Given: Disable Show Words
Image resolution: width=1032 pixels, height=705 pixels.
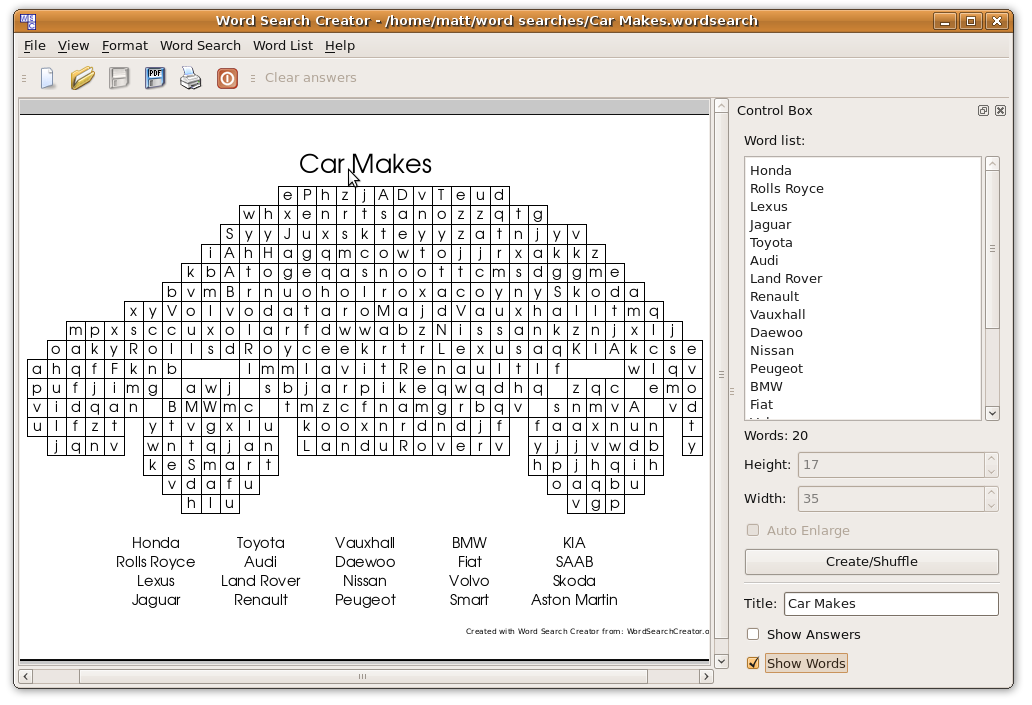Looking at the screenshot, I should pyautogui.click(x=752, y=663).
